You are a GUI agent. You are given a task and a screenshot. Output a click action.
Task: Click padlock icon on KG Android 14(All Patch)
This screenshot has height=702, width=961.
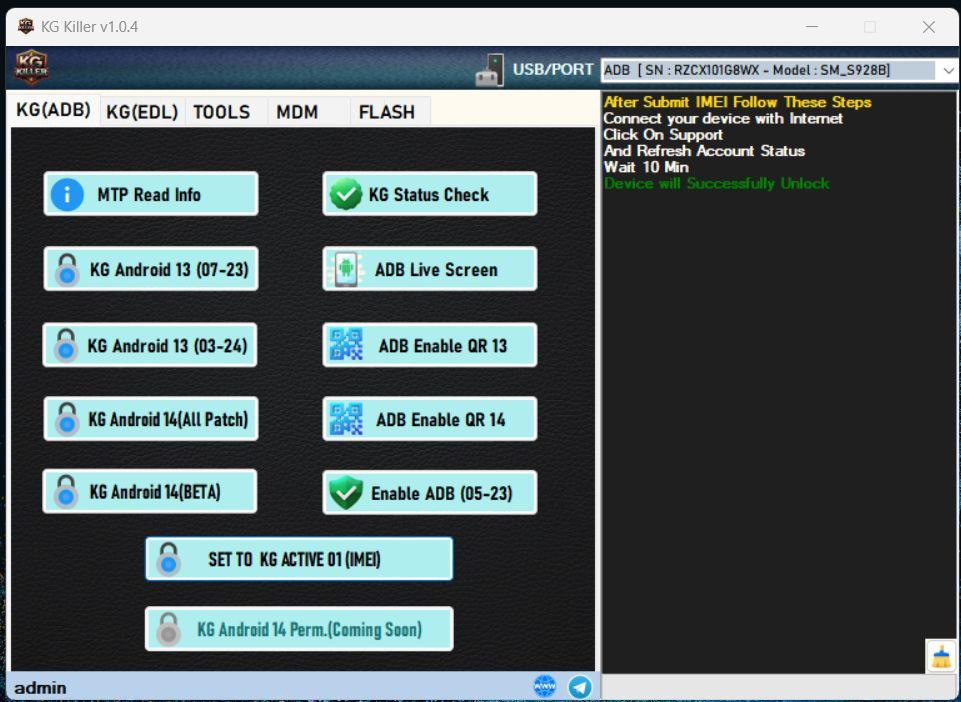tap(67, 420)
